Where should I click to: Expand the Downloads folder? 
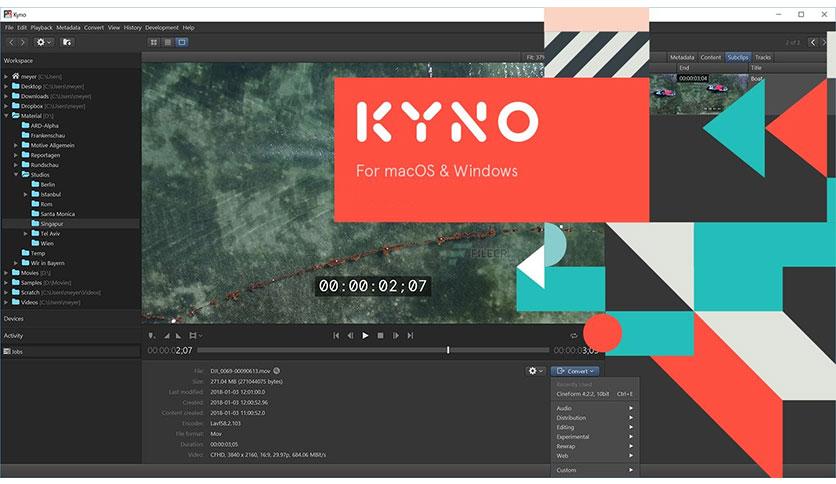6,96
